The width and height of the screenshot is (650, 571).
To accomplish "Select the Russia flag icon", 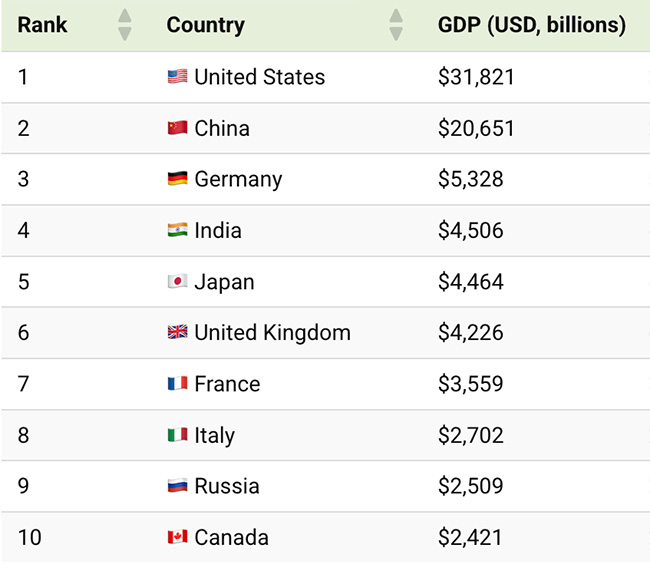I will click(177, 486).
